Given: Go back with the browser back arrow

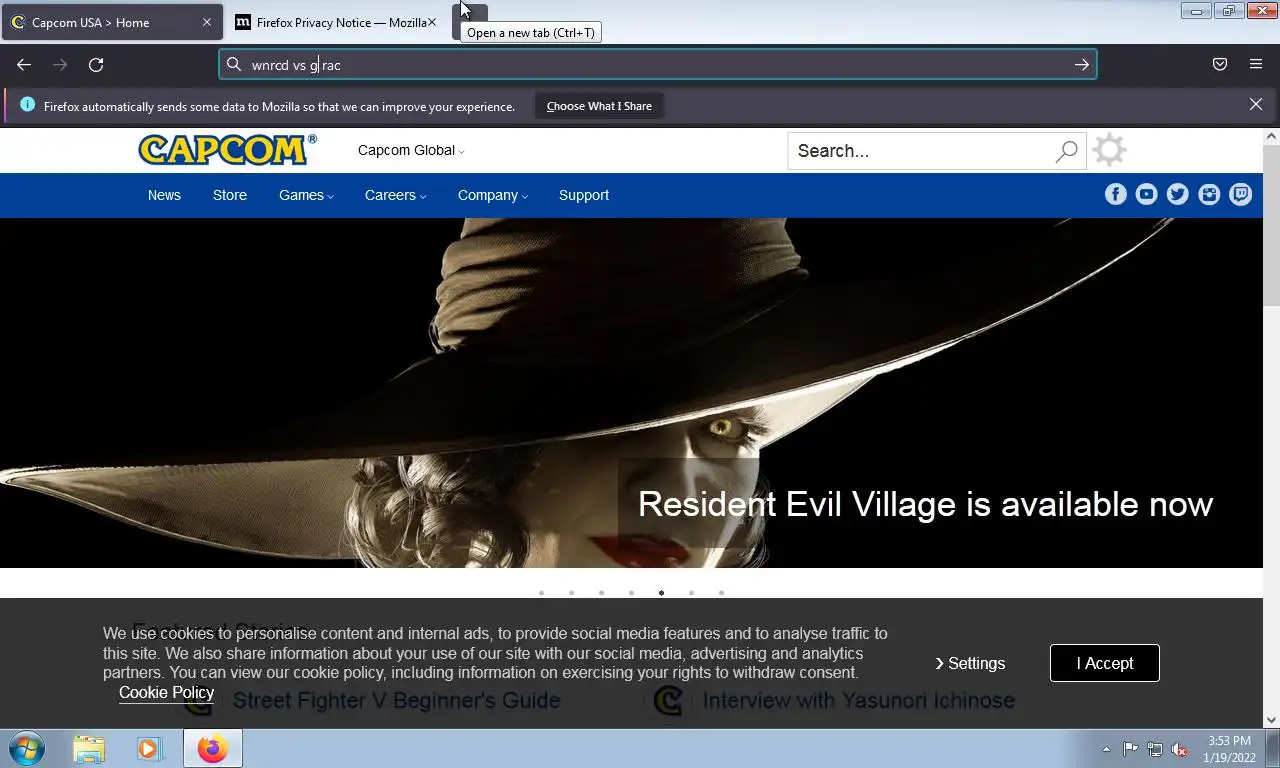Looking at the screenshot, I should point(24,65).
